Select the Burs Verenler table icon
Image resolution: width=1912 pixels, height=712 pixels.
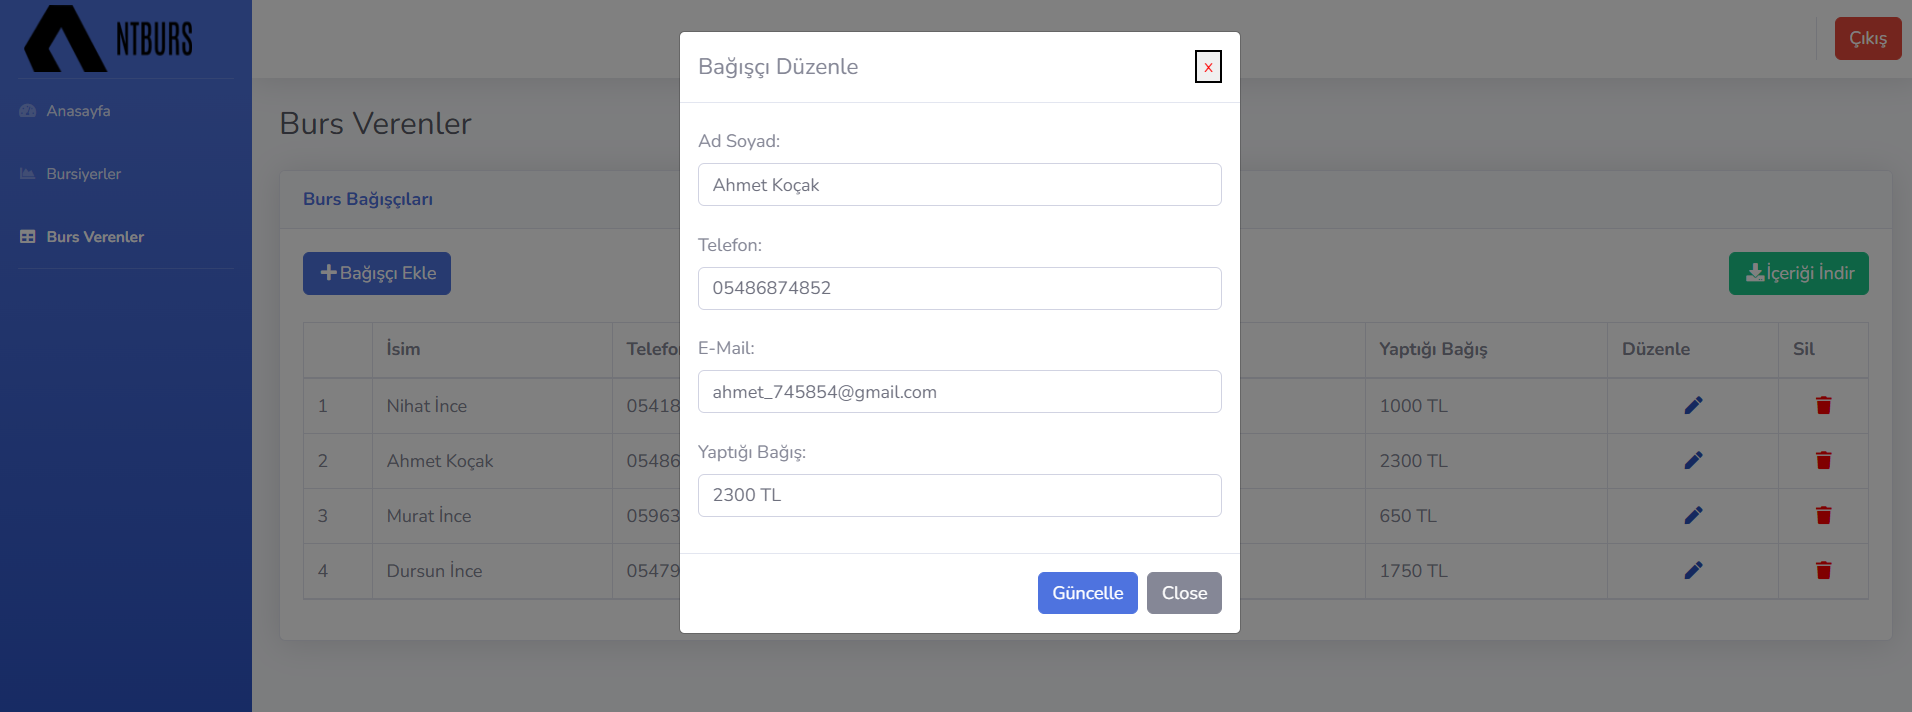25,236
